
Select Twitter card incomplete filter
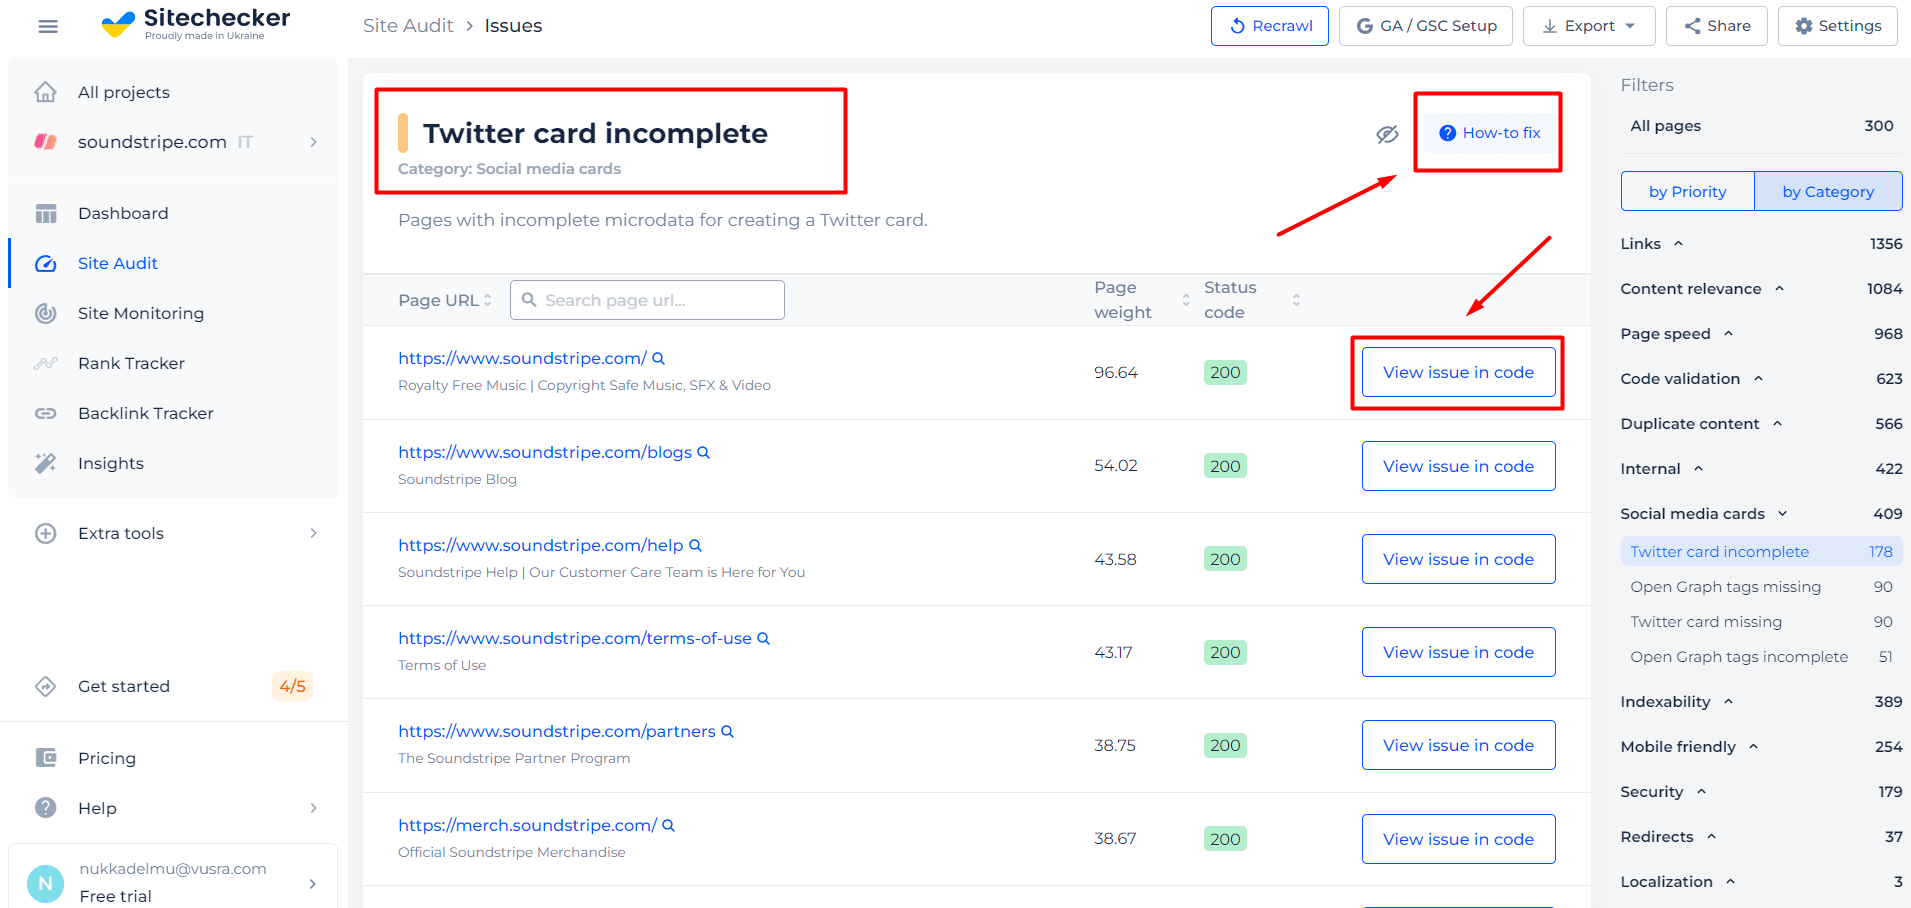point(1761,552)
